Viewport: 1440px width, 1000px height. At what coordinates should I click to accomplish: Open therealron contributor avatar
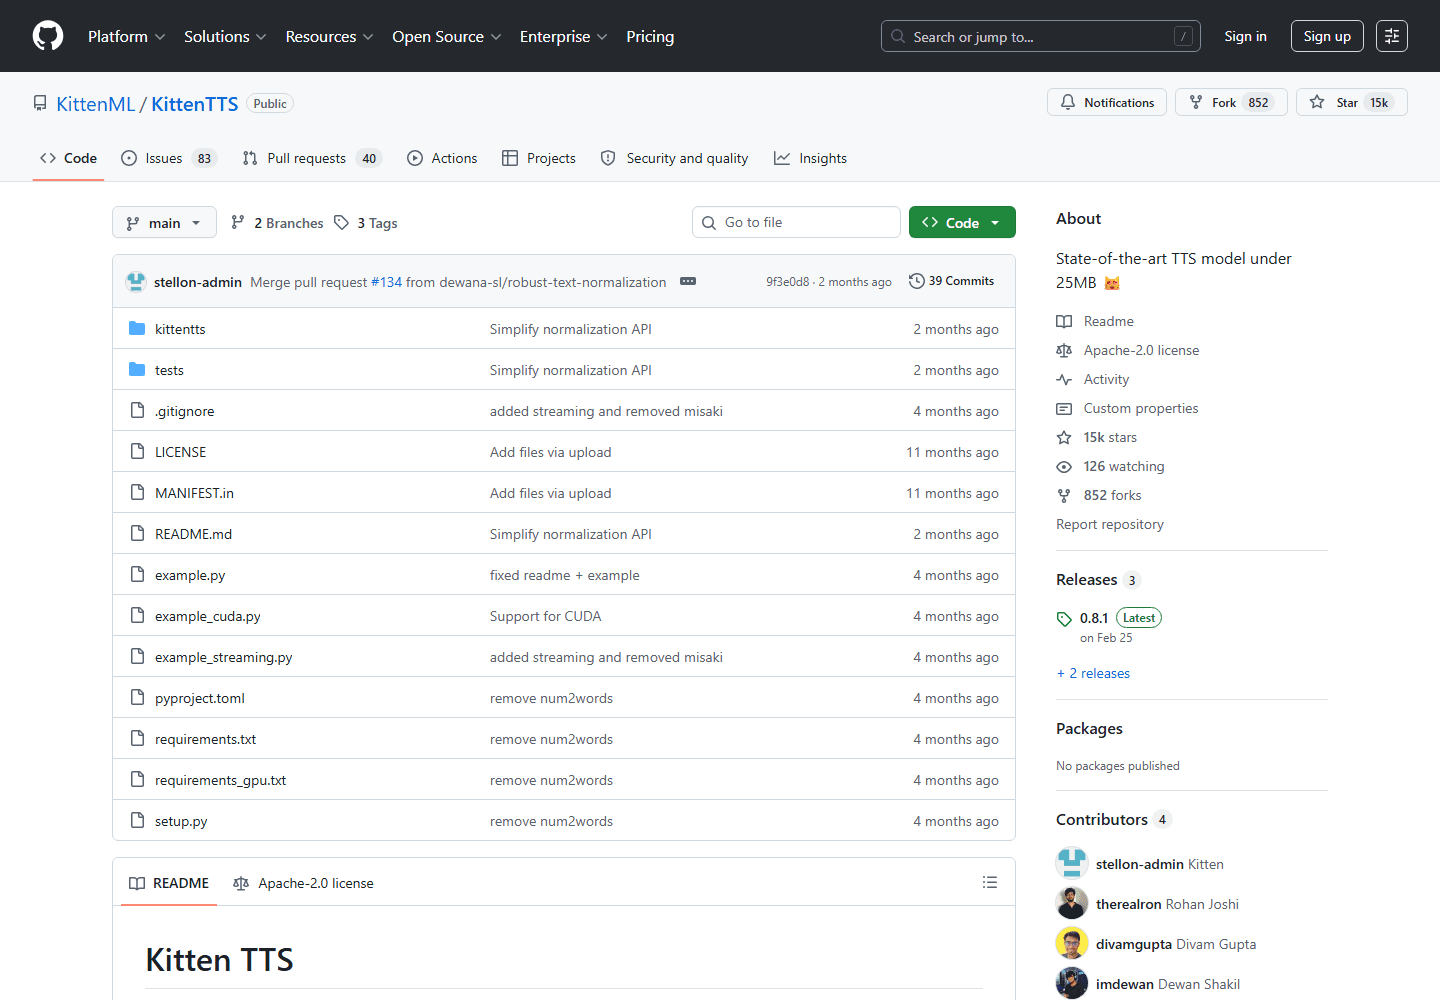(x=1072, y=903)
